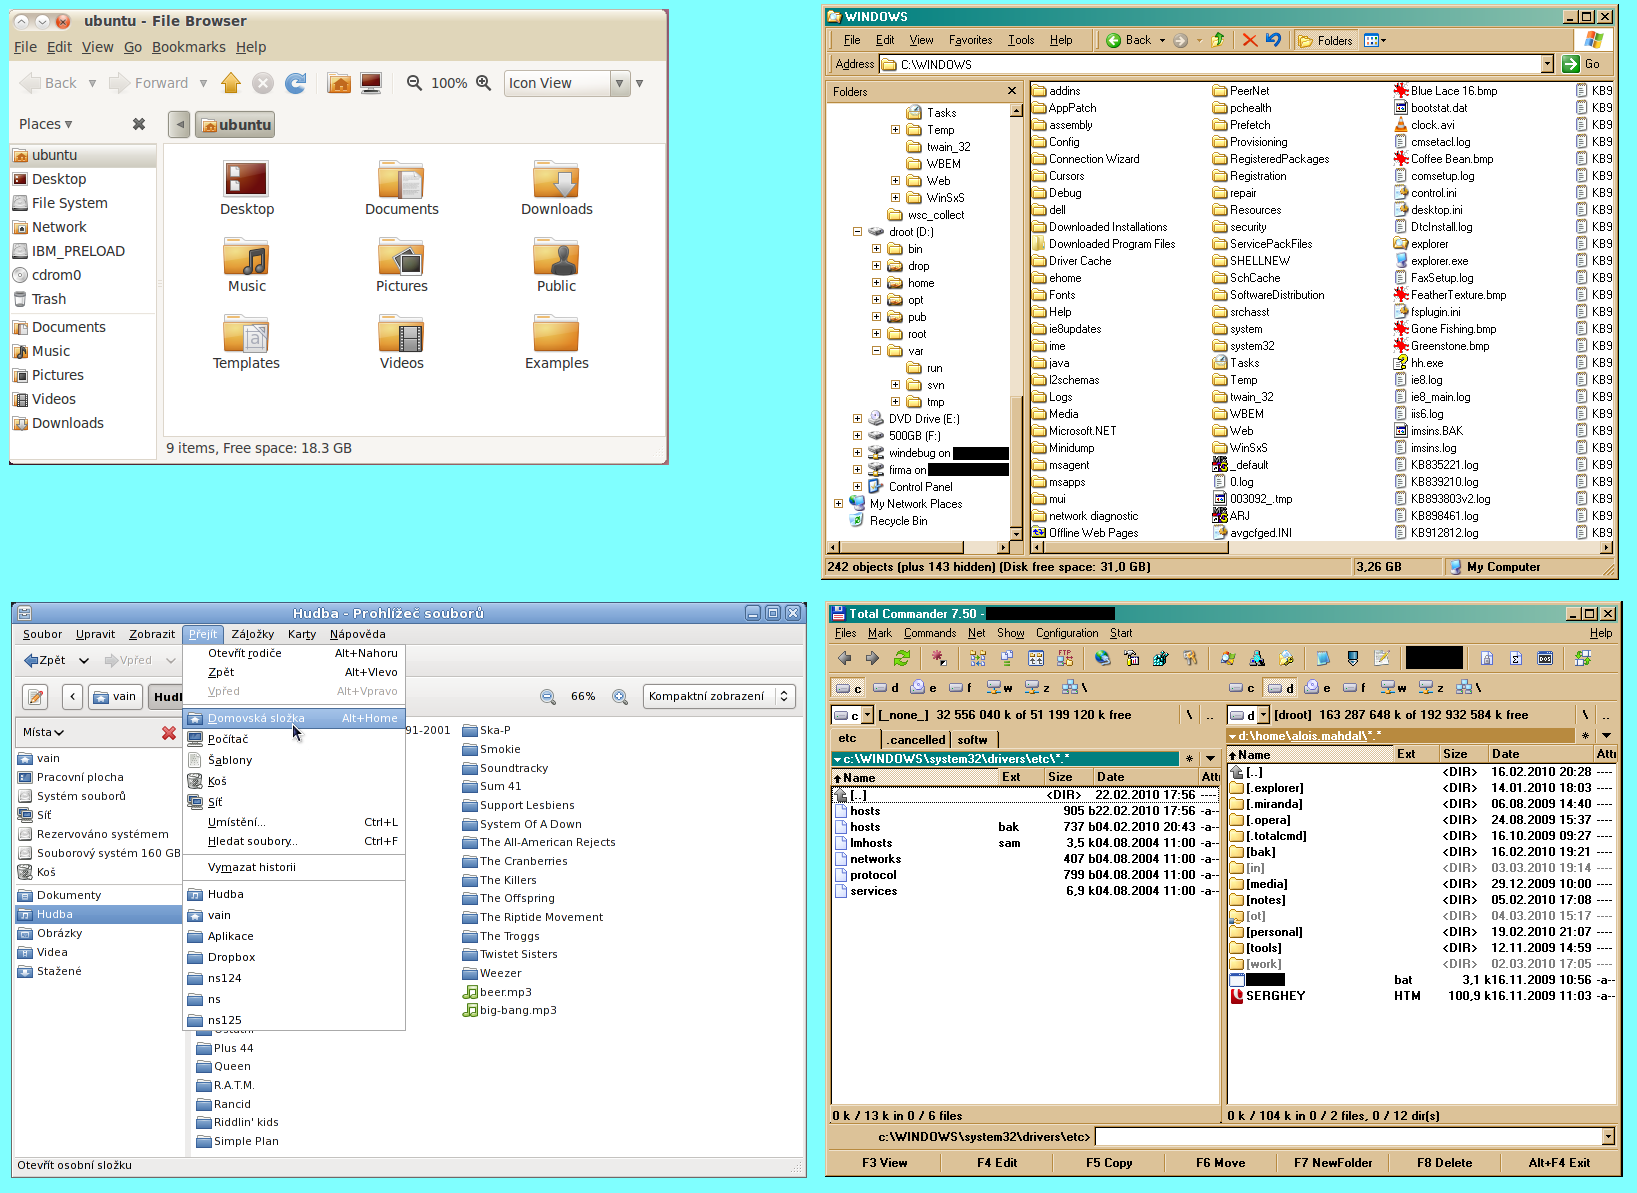Open the Views dropdown in WINDOWS Explorer toolbar
1637x1193 pixels.
tap(1376, 40)
